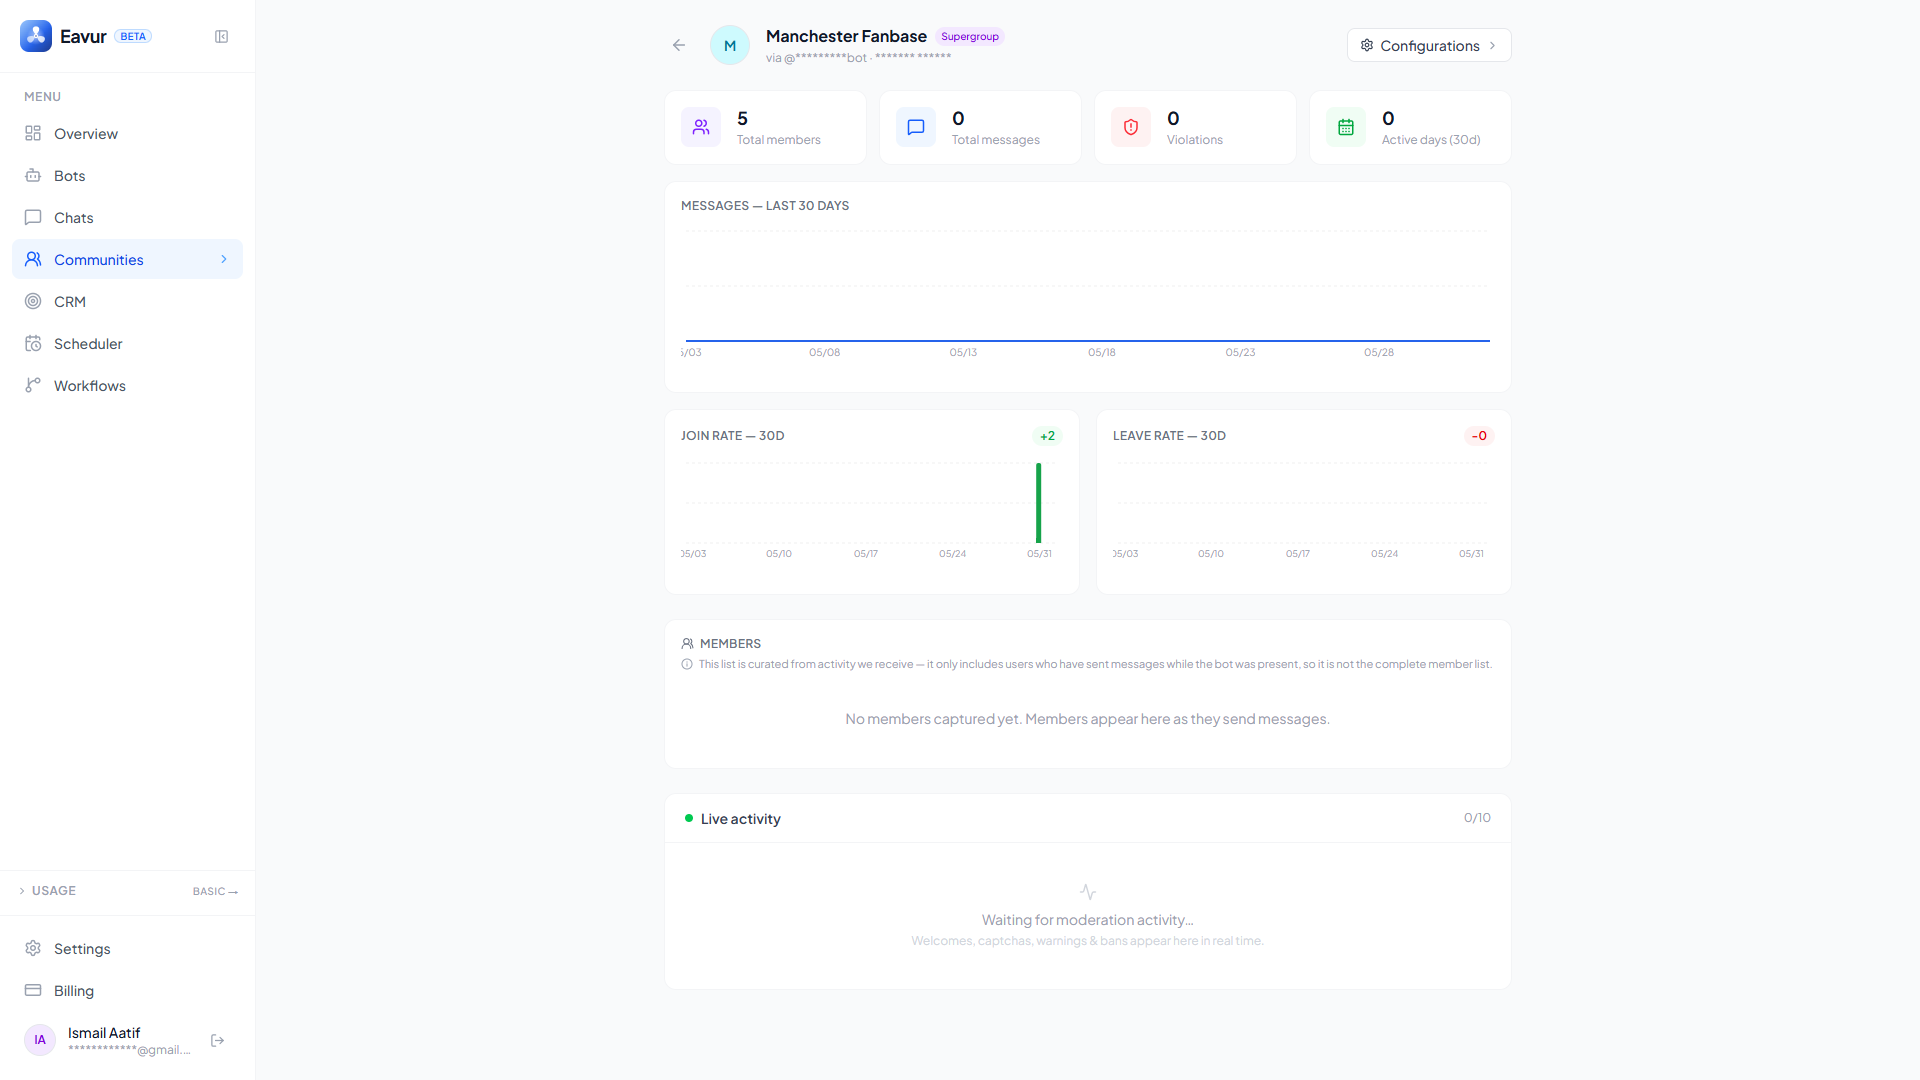Click the Violations label
The width and height of the screenshot is (1920, 1080).
click(1195, 140)
